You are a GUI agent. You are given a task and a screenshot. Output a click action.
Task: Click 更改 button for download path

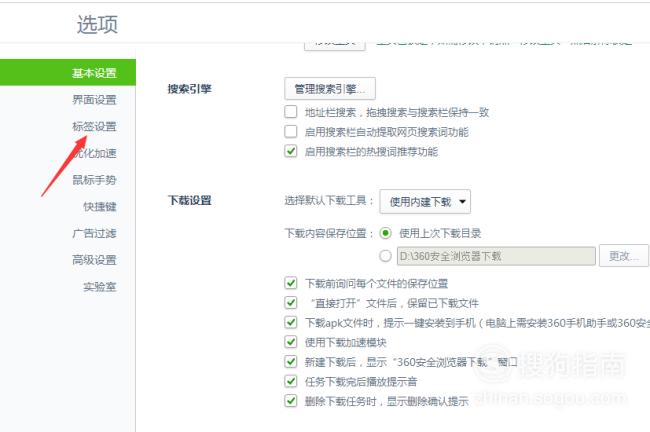click(623, 256)
